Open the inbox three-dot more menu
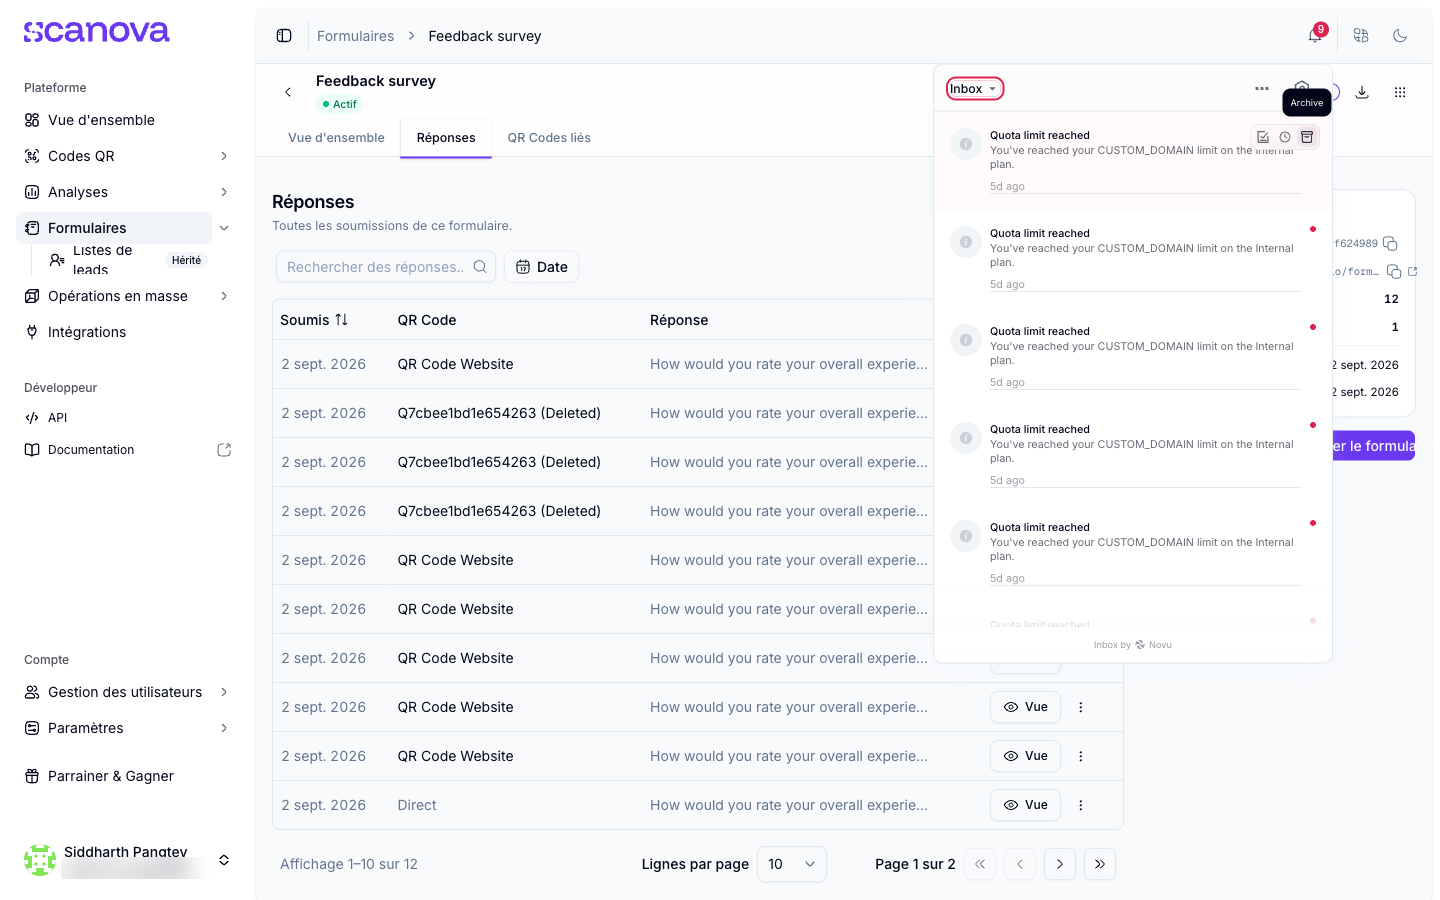The height and width of the screenshot is (900, 1440). [x=1262, y=89]
